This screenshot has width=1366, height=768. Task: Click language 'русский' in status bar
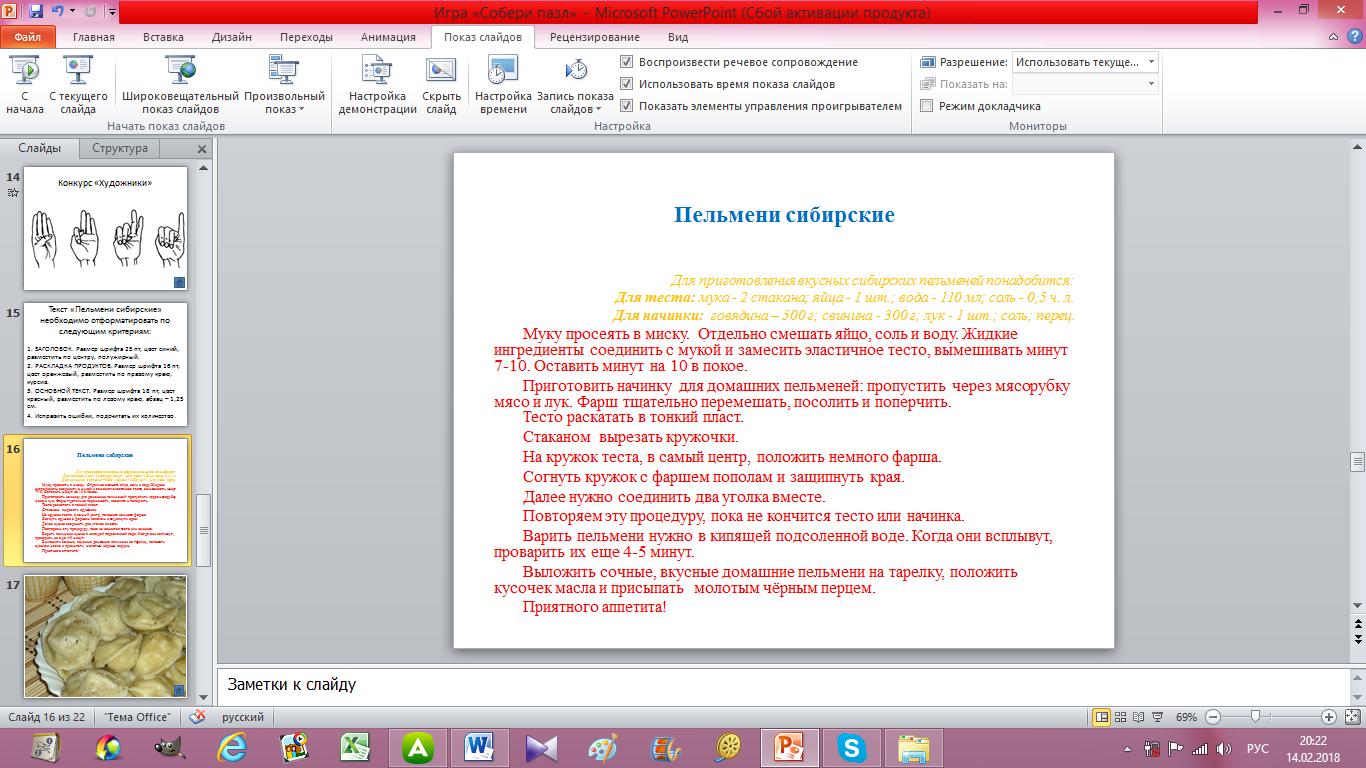[x=243, y=717]
